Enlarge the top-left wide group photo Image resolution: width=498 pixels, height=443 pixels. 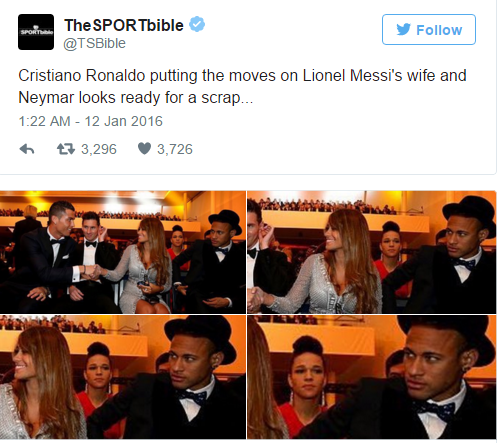click(123, 252)
